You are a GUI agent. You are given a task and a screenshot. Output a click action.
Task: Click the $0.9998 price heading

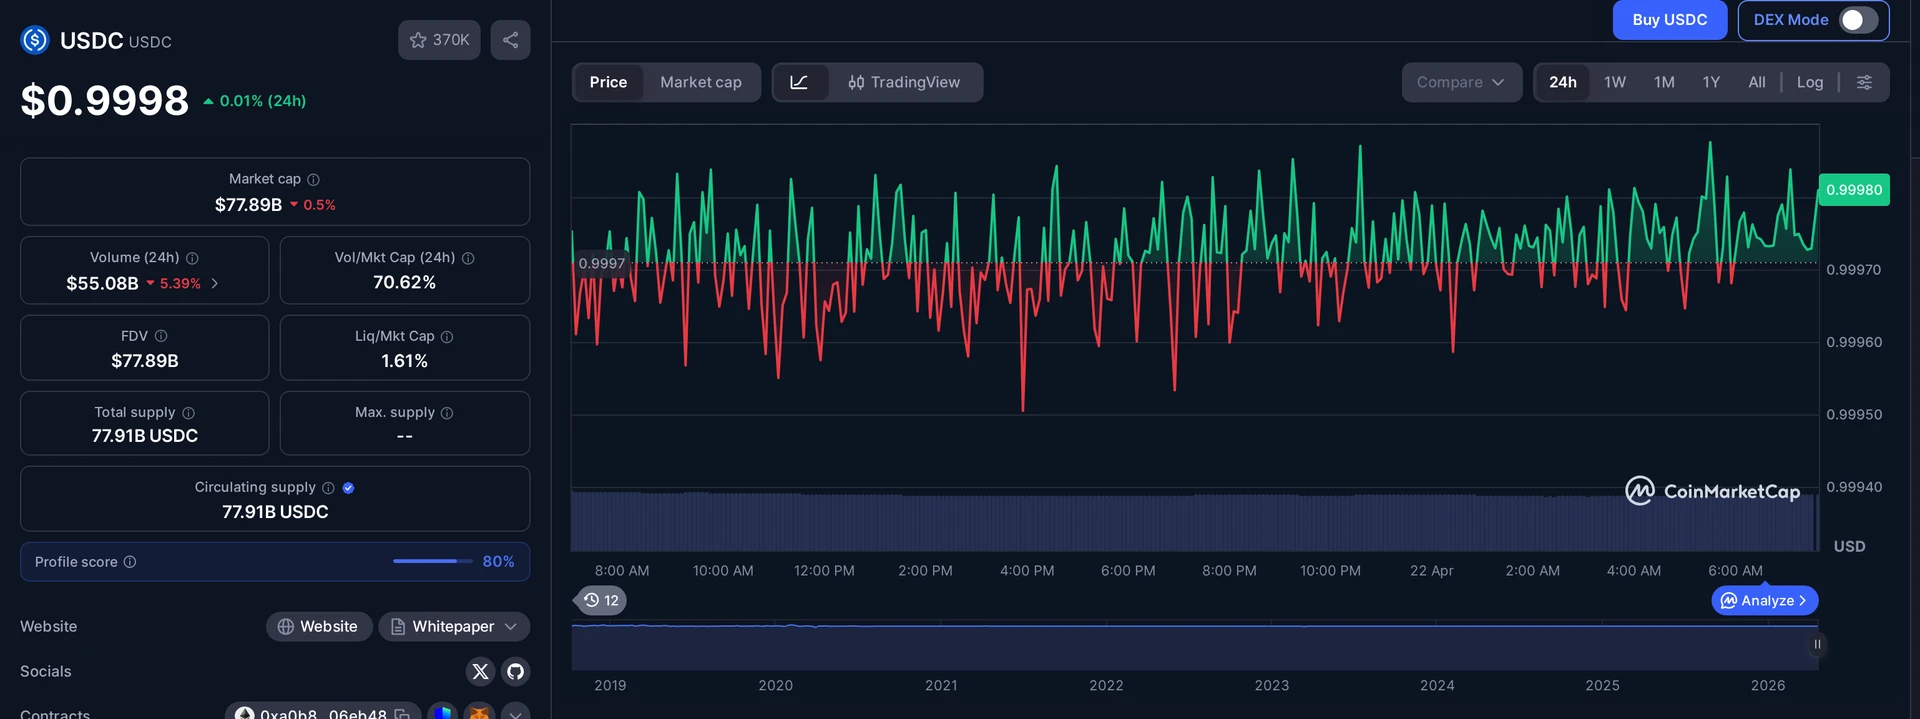[x=105, y=100]
